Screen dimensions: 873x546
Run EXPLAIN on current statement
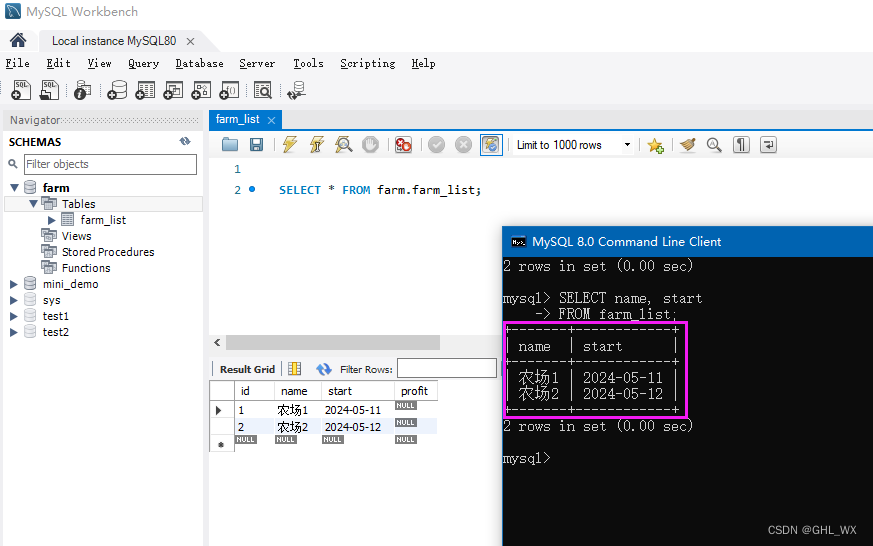pyautogui.click(x=344, y=145)
